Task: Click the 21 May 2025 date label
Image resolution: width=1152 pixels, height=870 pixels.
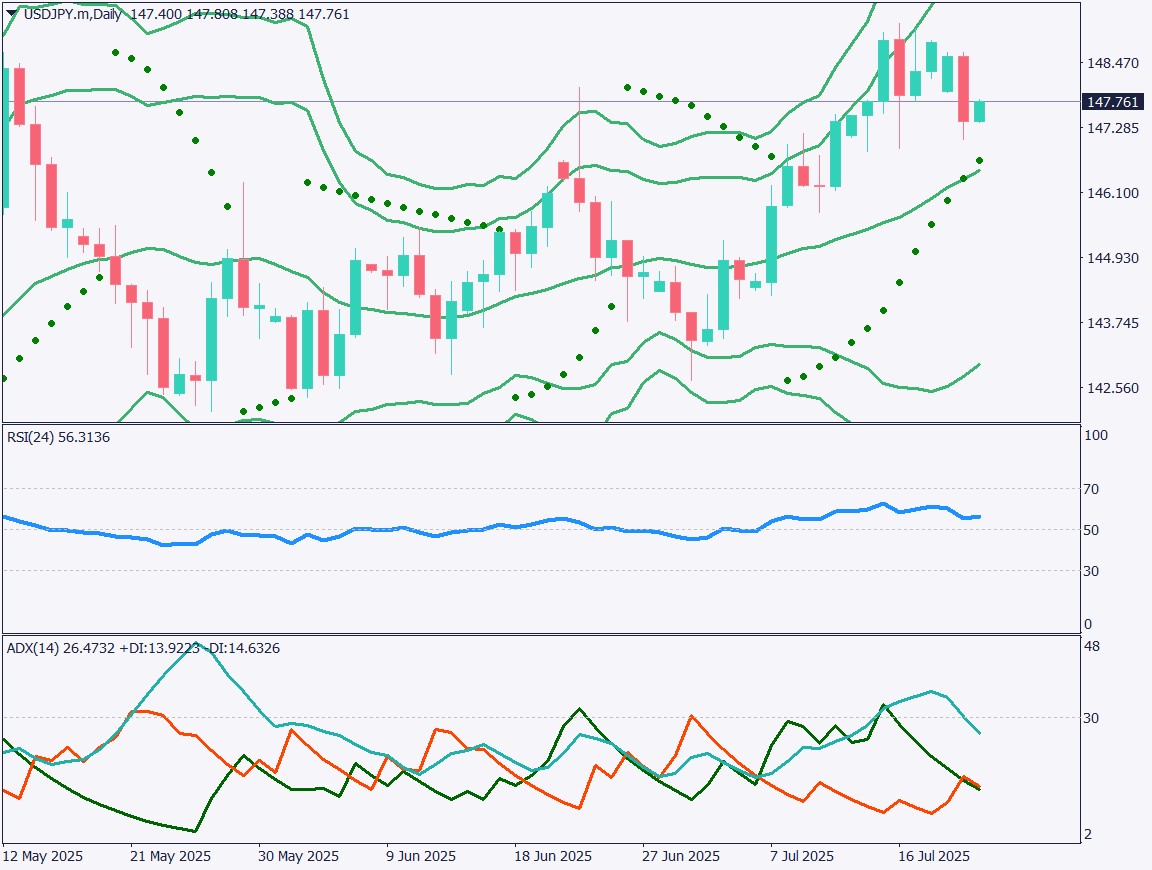Action: pyautogui.click(x=172, y=857)
